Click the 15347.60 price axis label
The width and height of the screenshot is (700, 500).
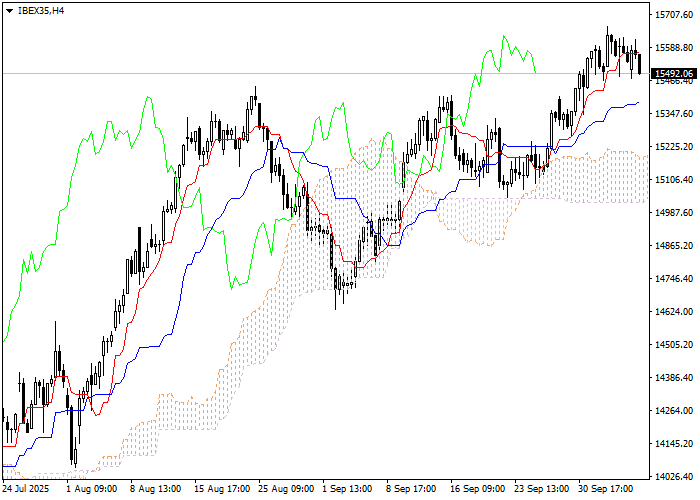674,114
